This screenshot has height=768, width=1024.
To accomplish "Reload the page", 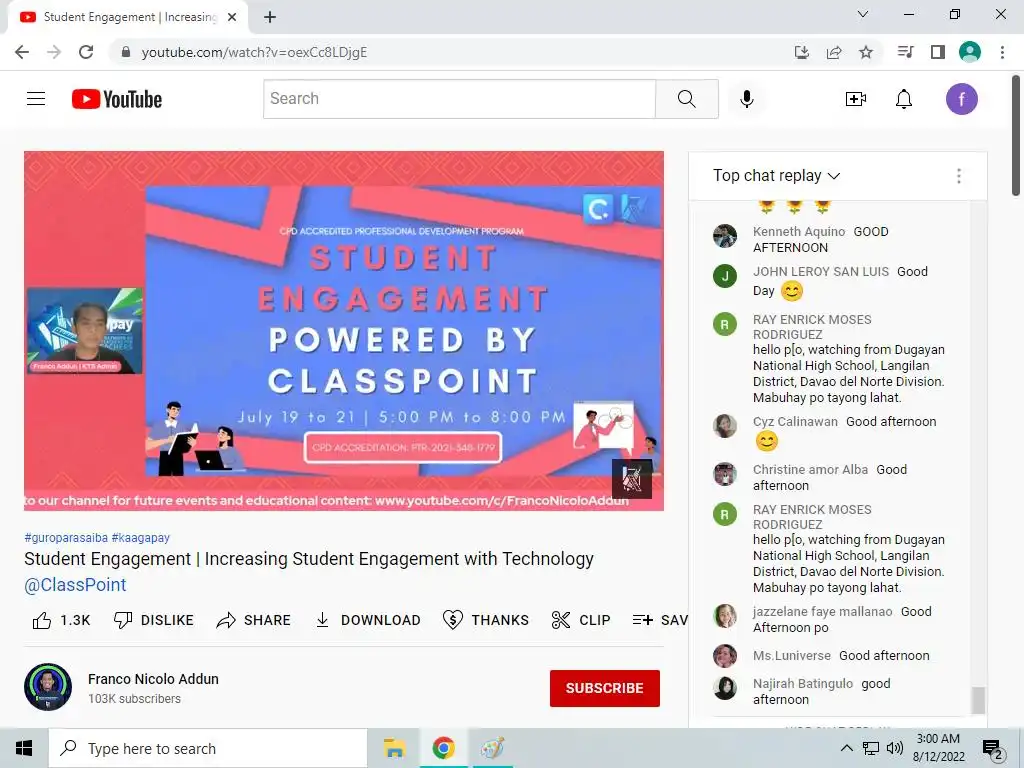I will 86,52.
